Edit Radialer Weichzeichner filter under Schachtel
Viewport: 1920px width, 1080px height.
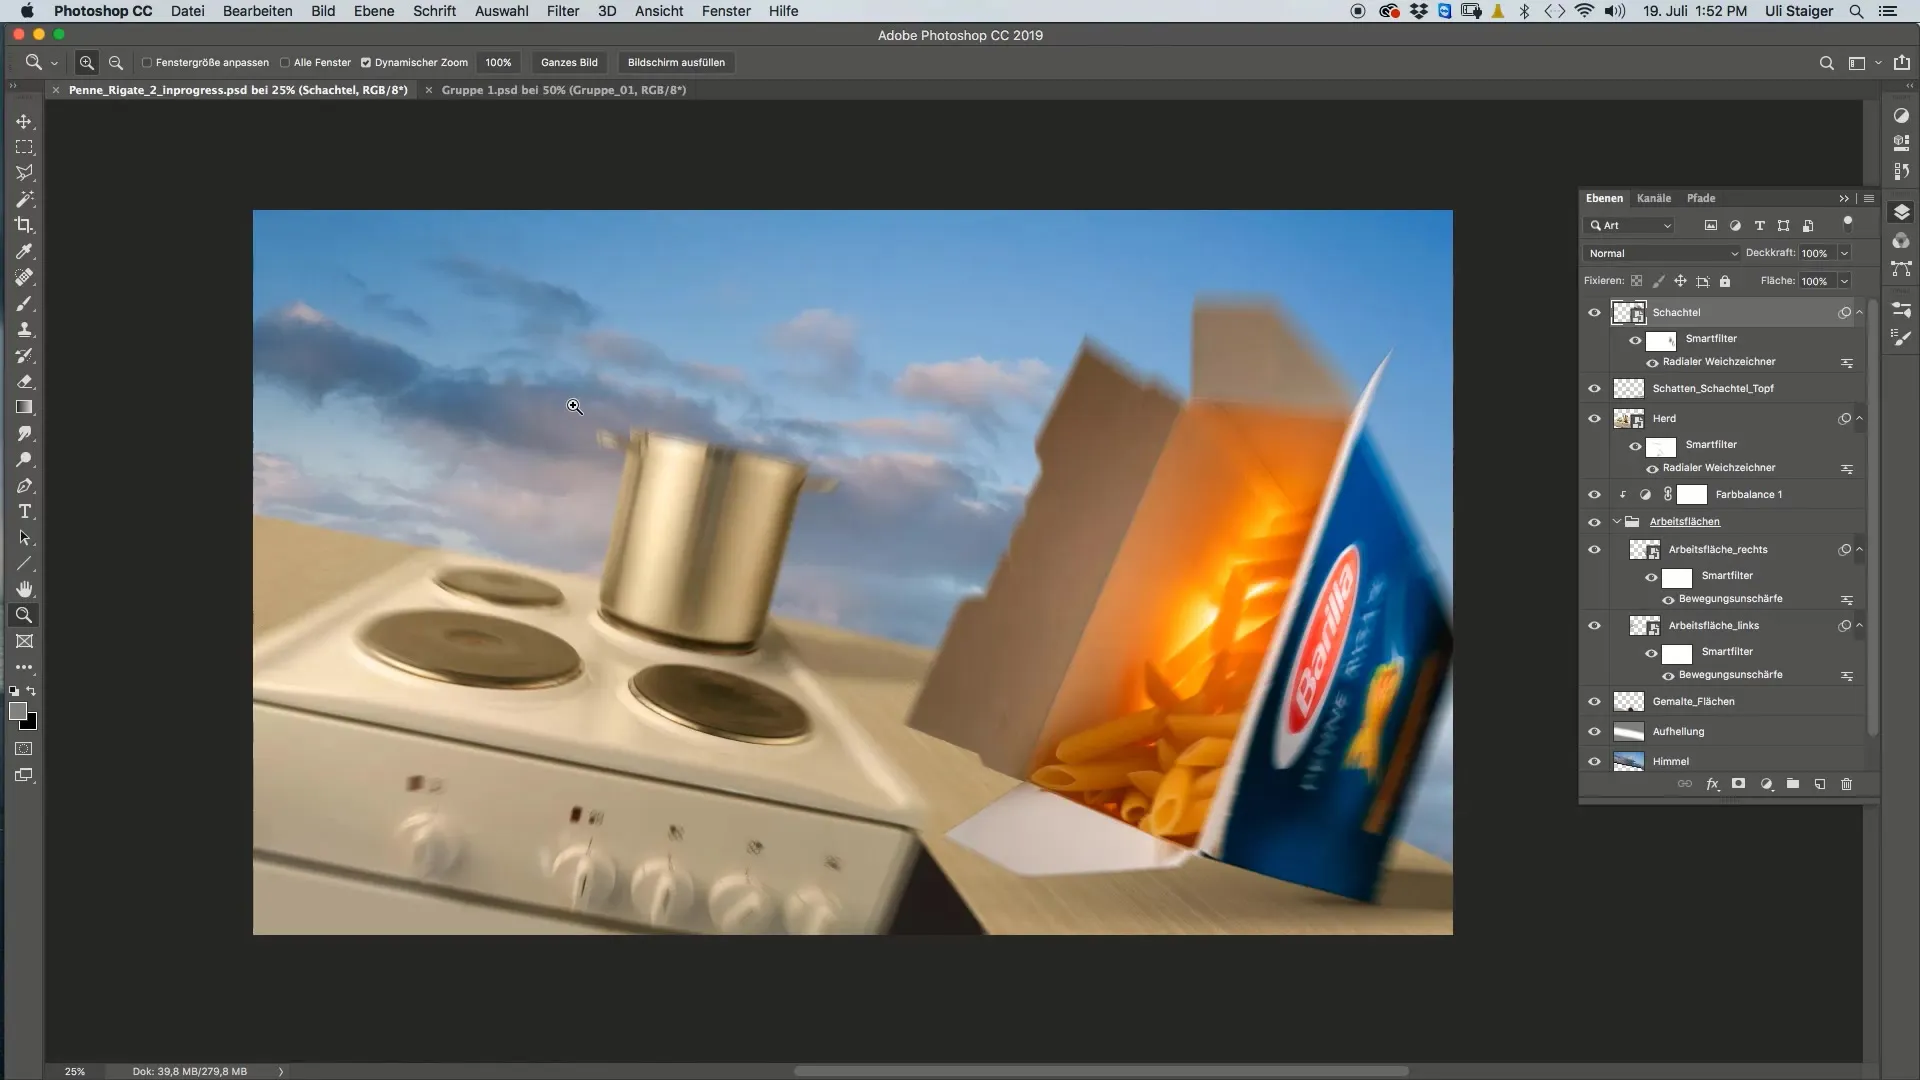pos(1719,362)
